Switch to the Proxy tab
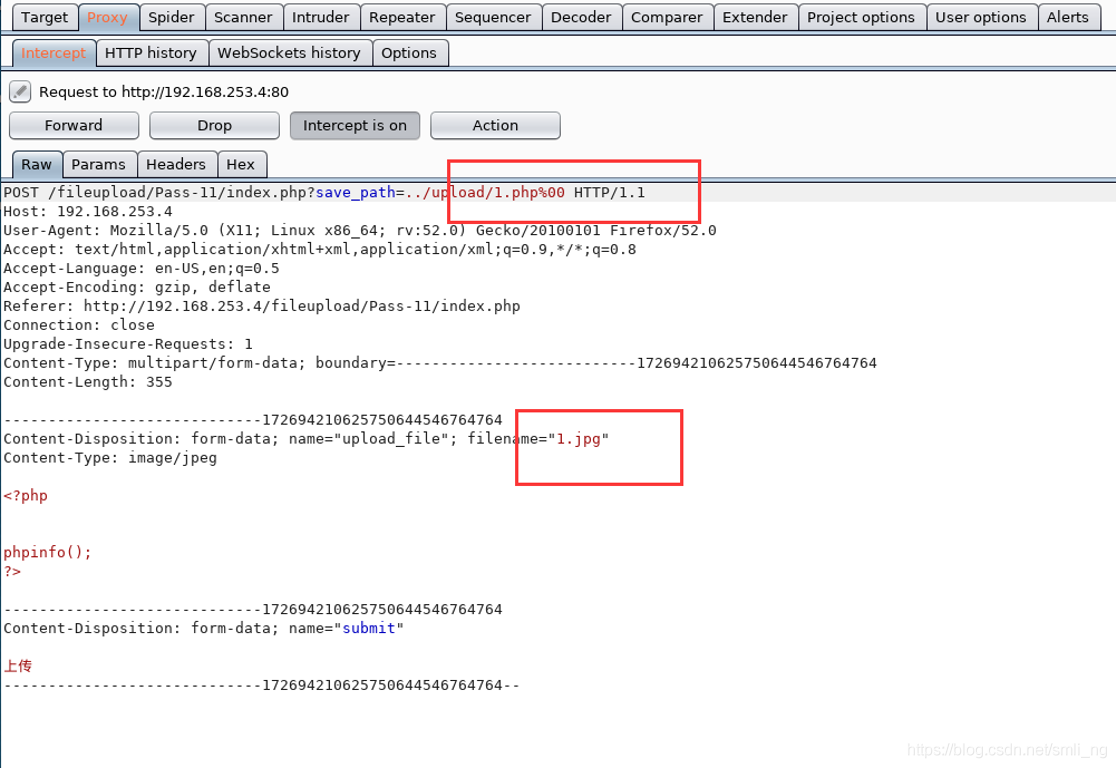The image size is (1116, 768). (x=107, y=17)
